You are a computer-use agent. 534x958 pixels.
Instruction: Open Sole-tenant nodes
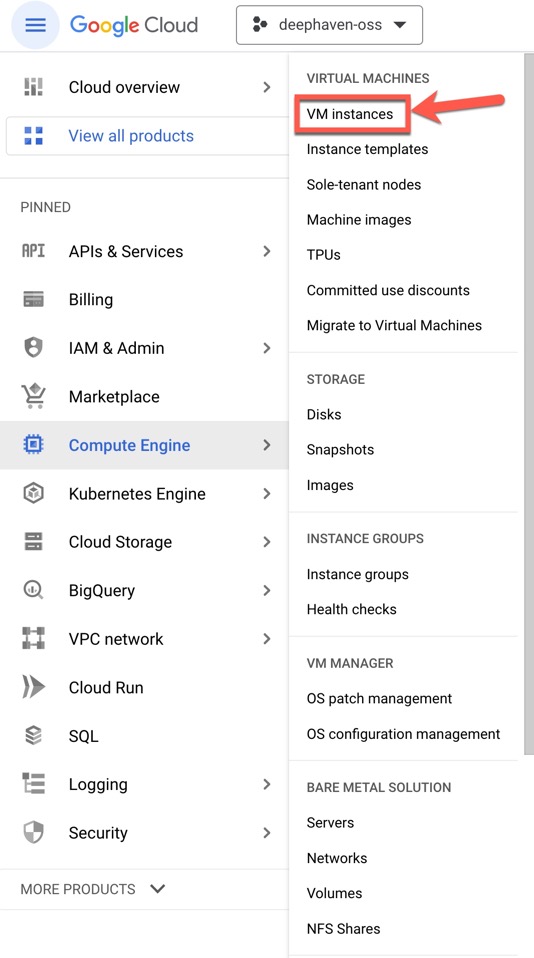[364, 185]
